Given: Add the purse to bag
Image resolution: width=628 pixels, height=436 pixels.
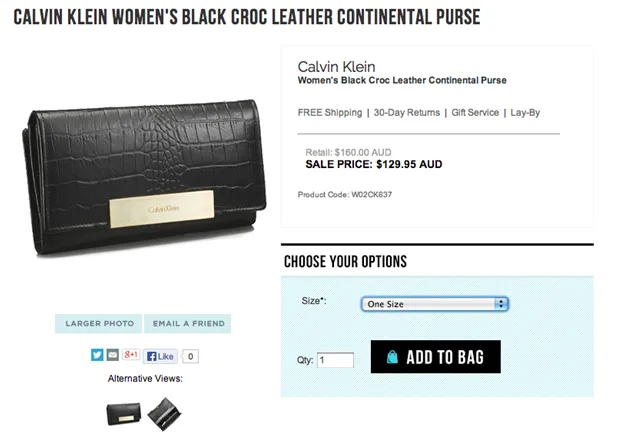Looking at the screenshot, I should click(435, 357).
